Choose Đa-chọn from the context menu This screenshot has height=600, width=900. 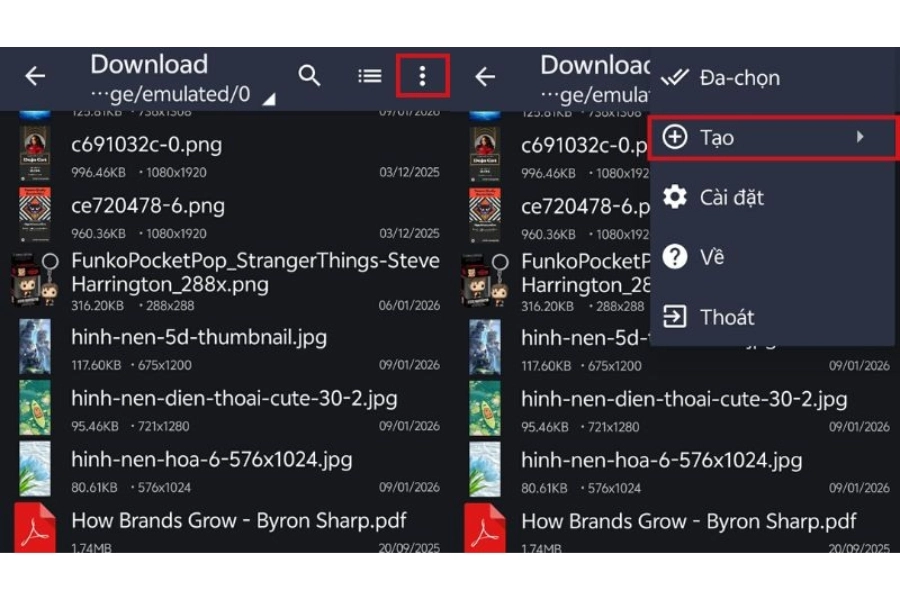[x=742, y=77]
